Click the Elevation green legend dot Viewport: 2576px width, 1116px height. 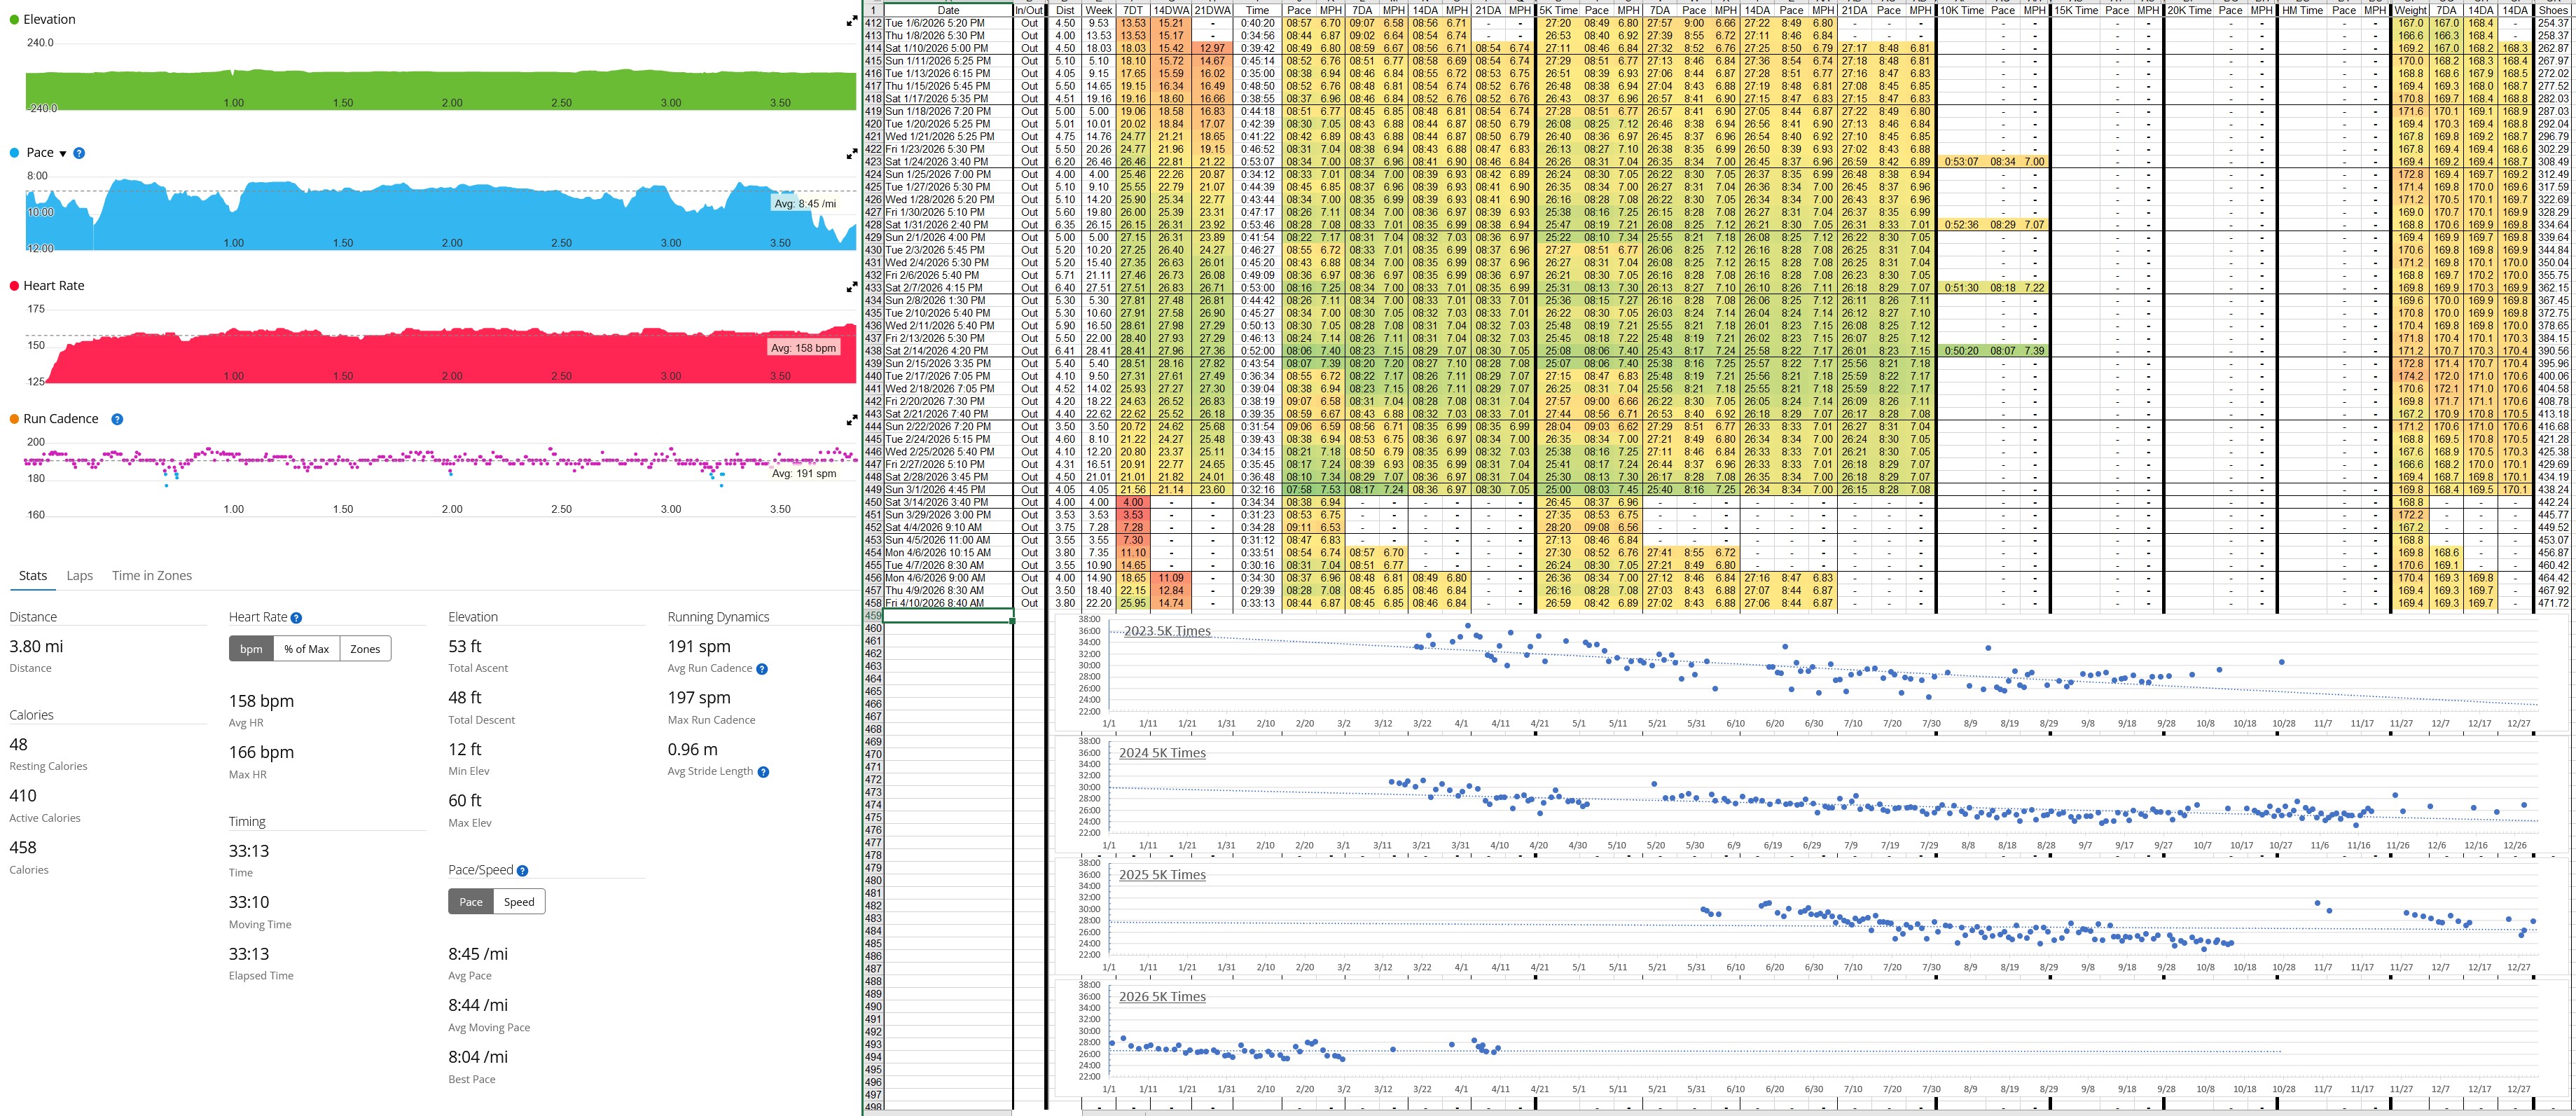click(14, 19)
